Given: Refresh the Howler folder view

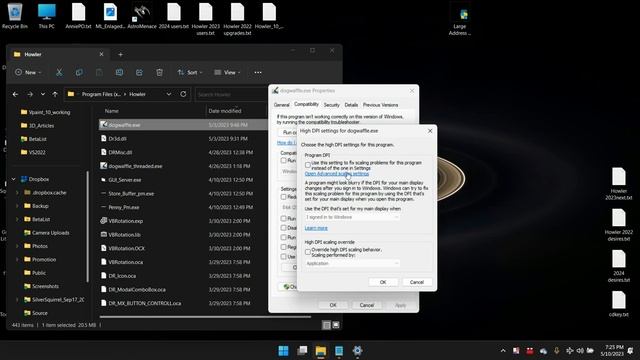Looking at the screenshot, I should [x=183, y=94].
